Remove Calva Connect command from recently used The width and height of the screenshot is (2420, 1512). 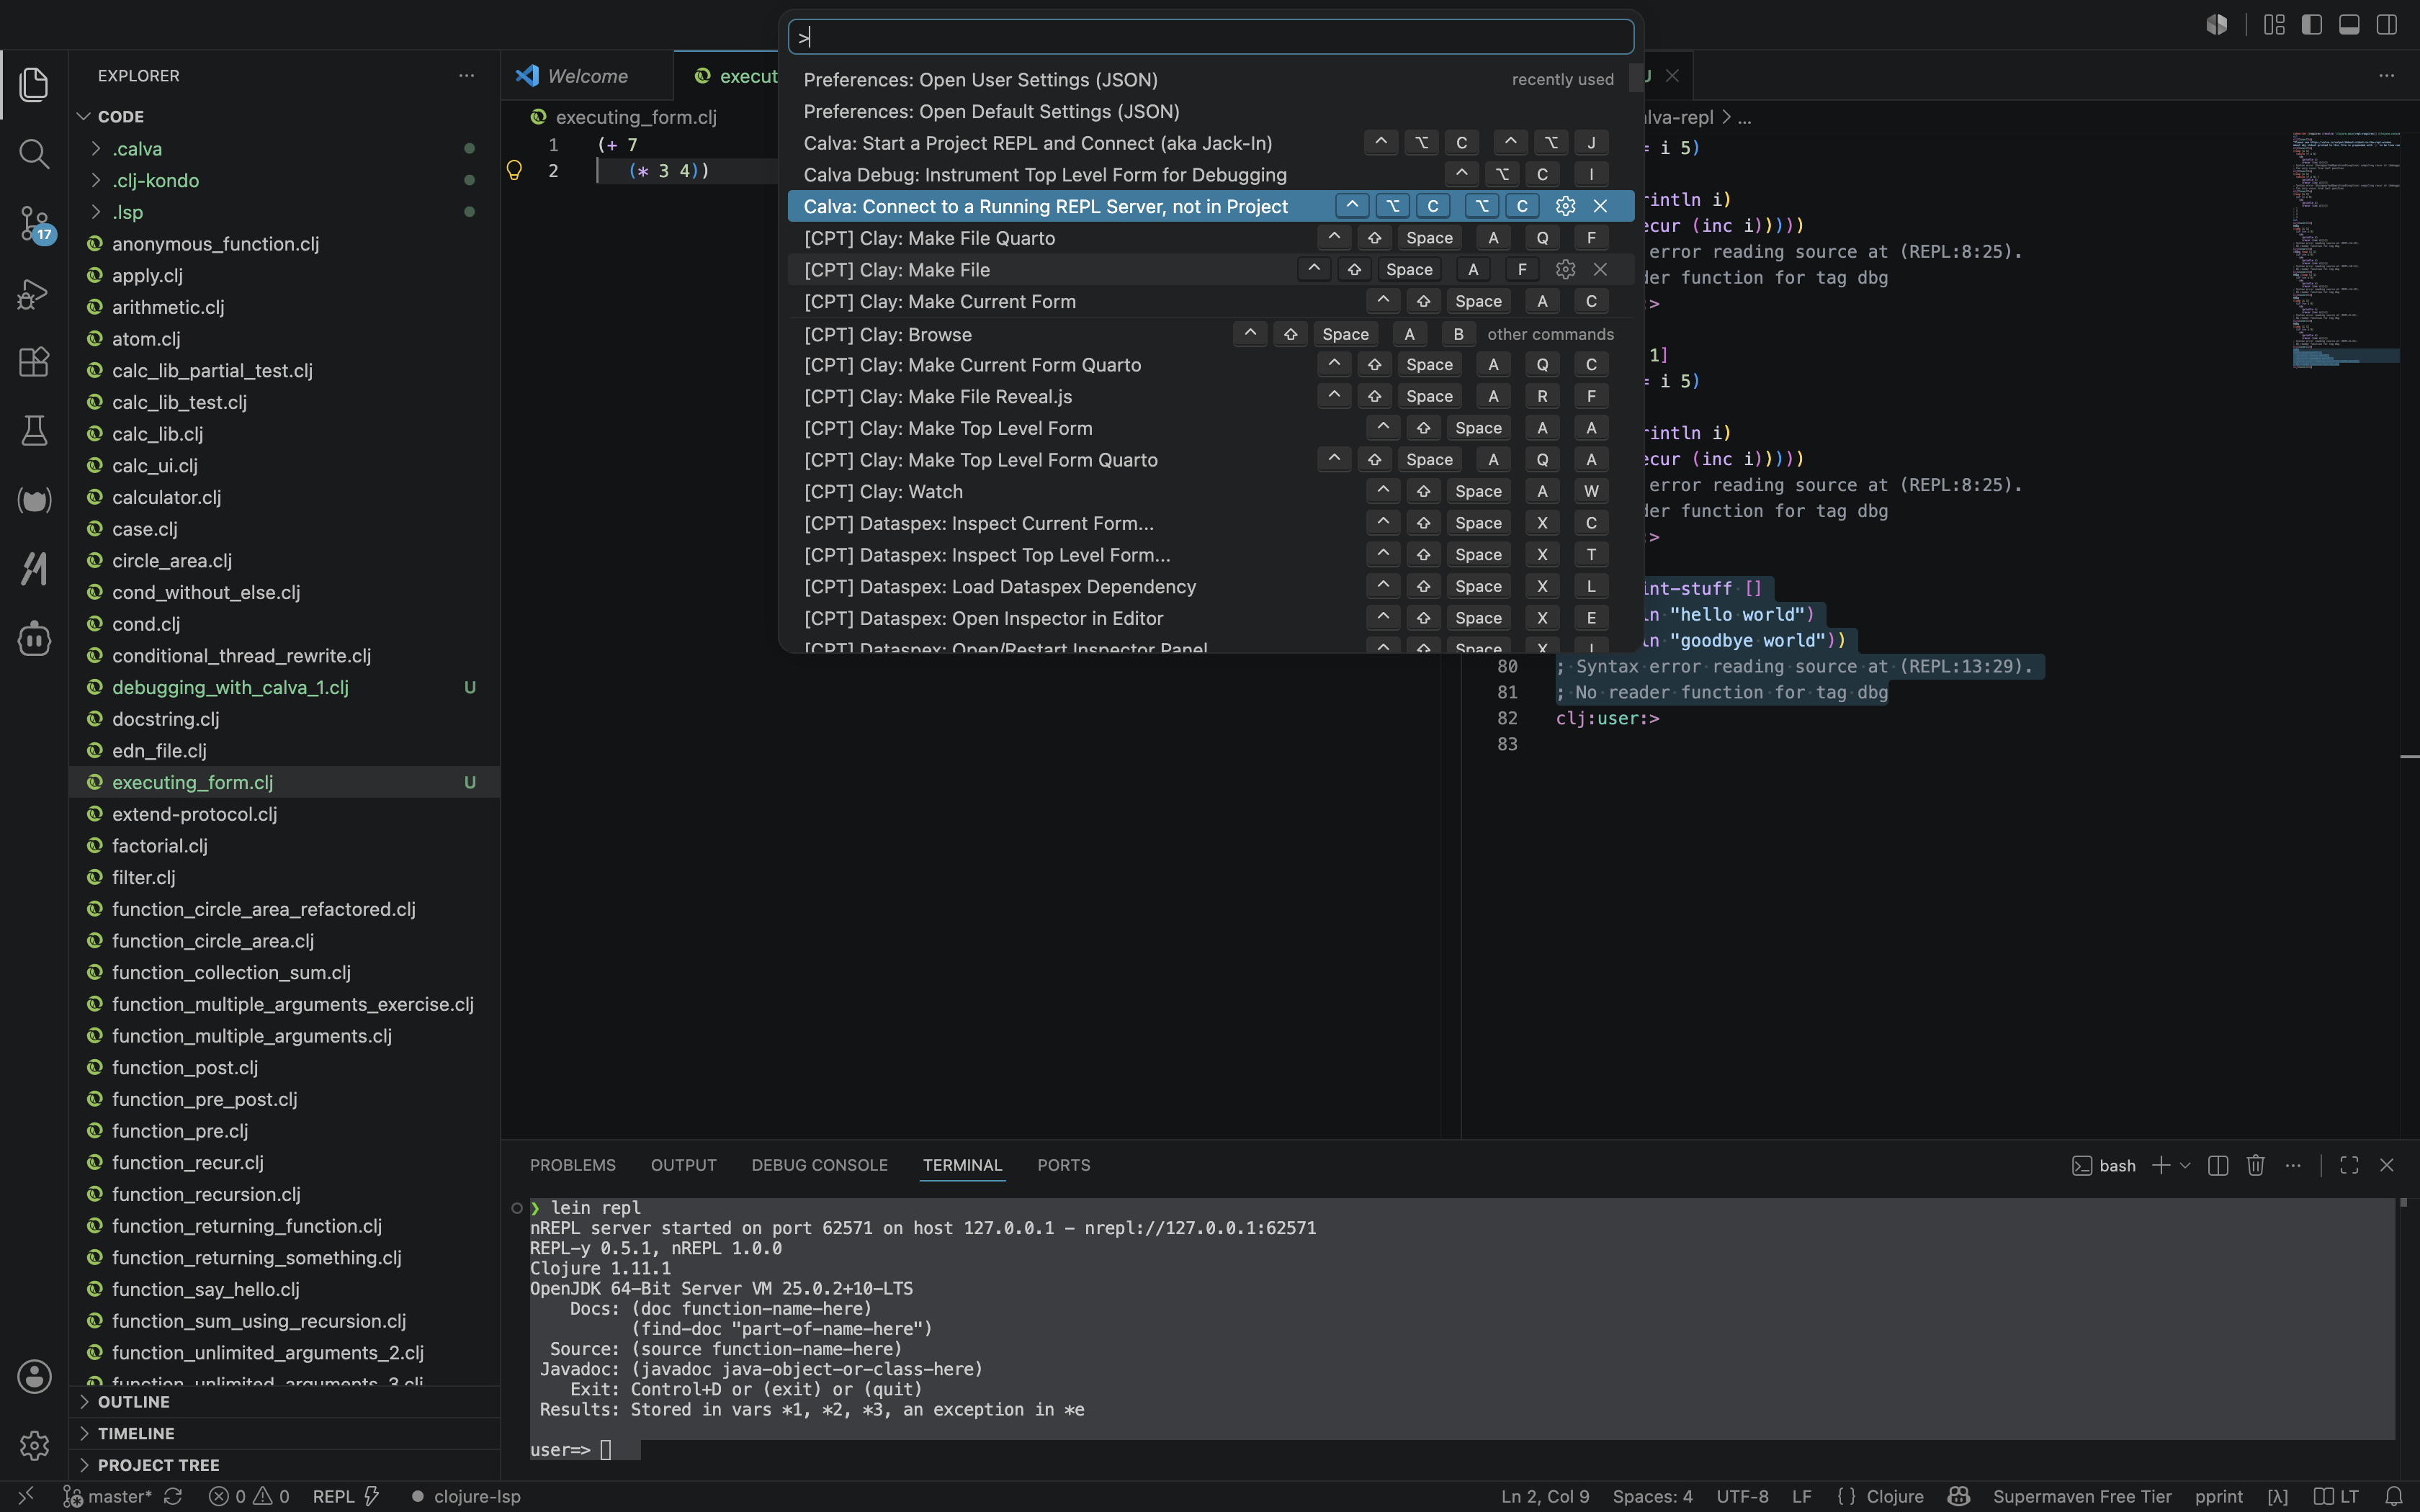pyautogui.click(x=1600, y=206)
